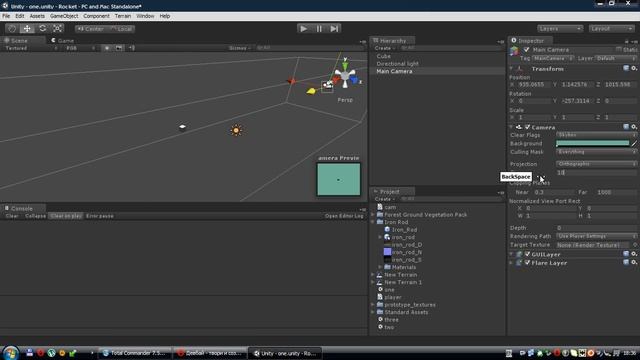Viewport: 640px width, 360px height.
Task: Toggle the Static checkbox
Action: [x=619, y=49]
